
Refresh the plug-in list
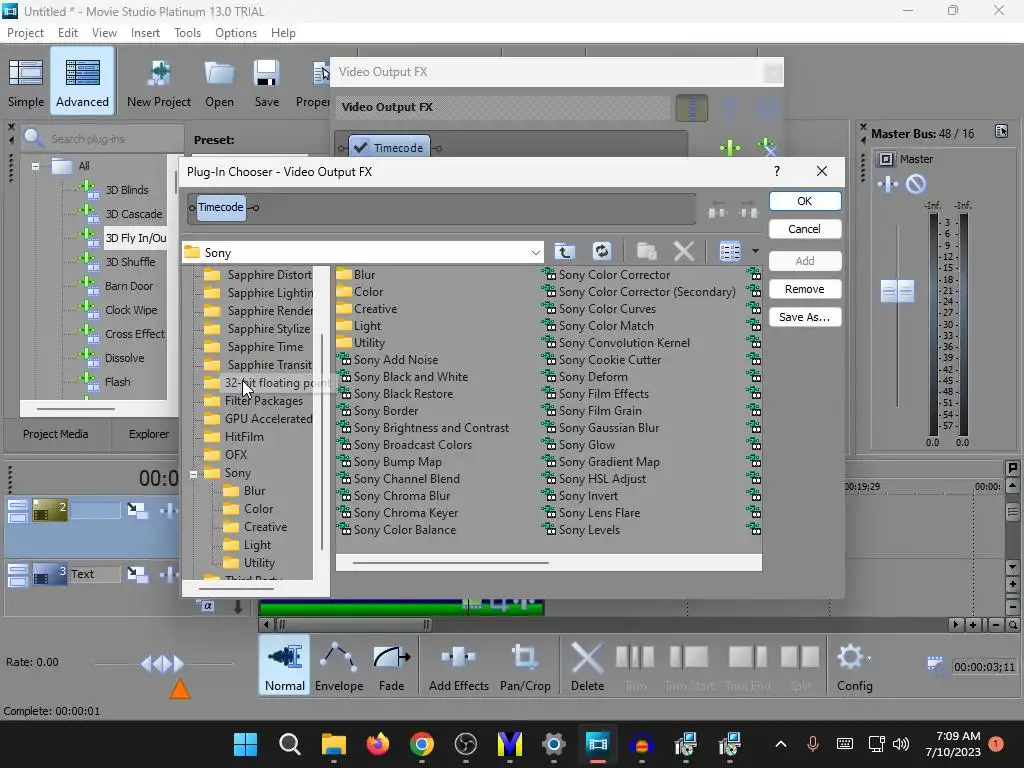click(601, 251)
